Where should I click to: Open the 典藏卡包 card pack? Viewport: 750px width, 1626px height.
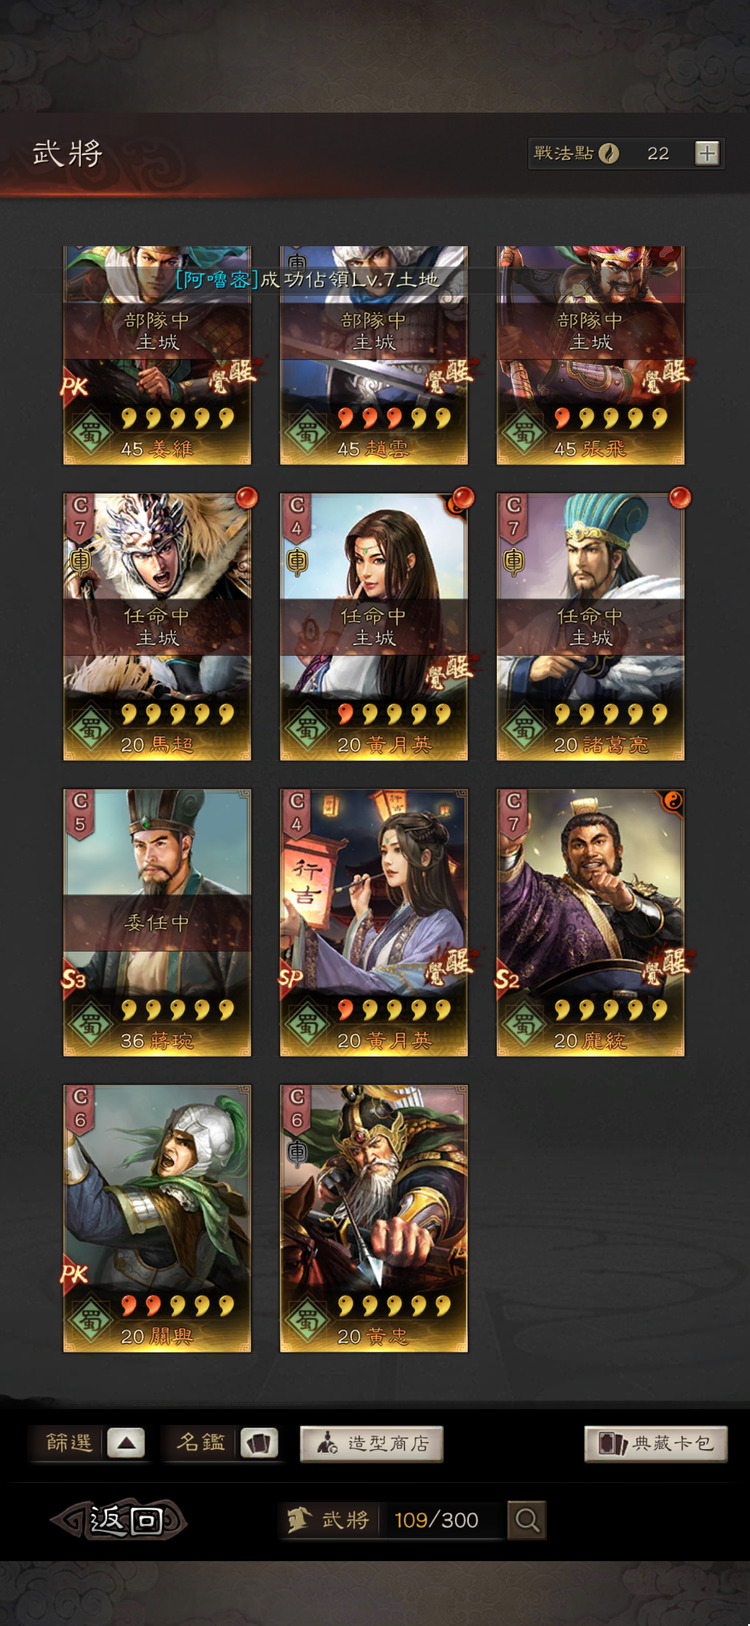(656, 1444)
